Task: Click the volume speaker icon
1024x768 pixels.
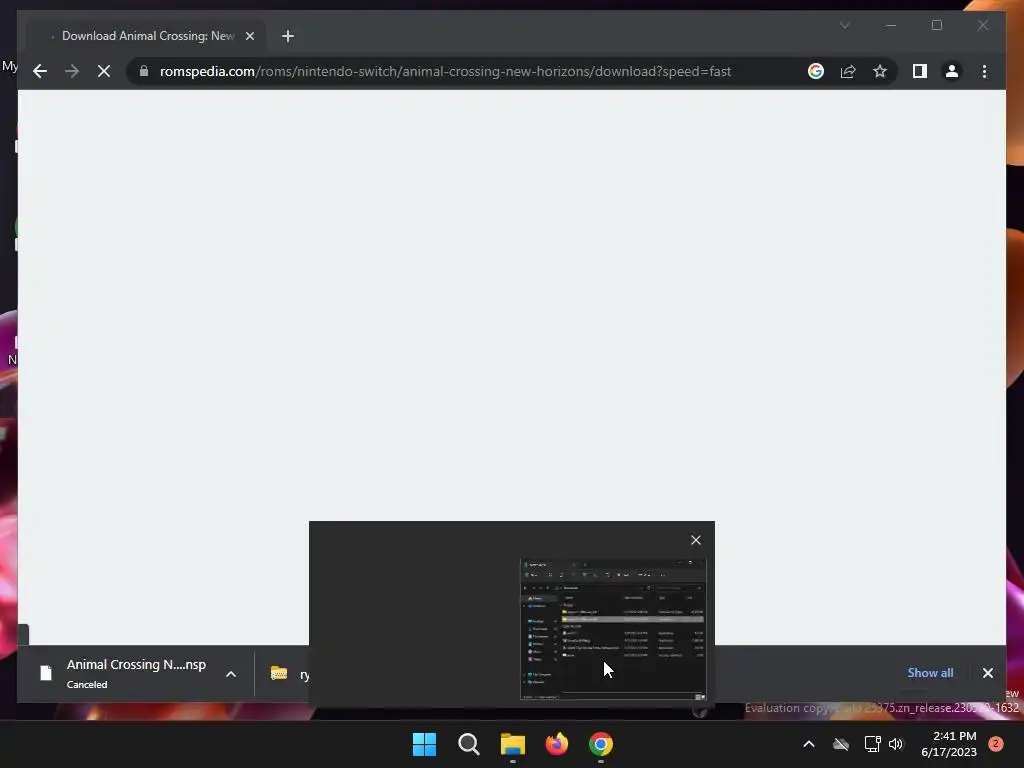Action: pyautogui.click(x=896, y=744)
